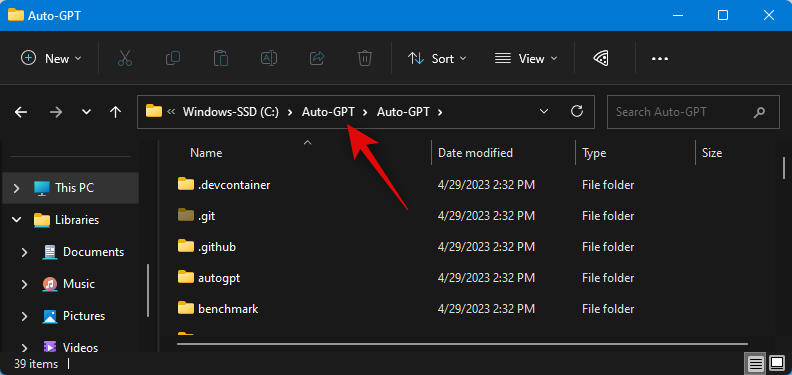Click the file list vertical scrollbar

(784, 168)
